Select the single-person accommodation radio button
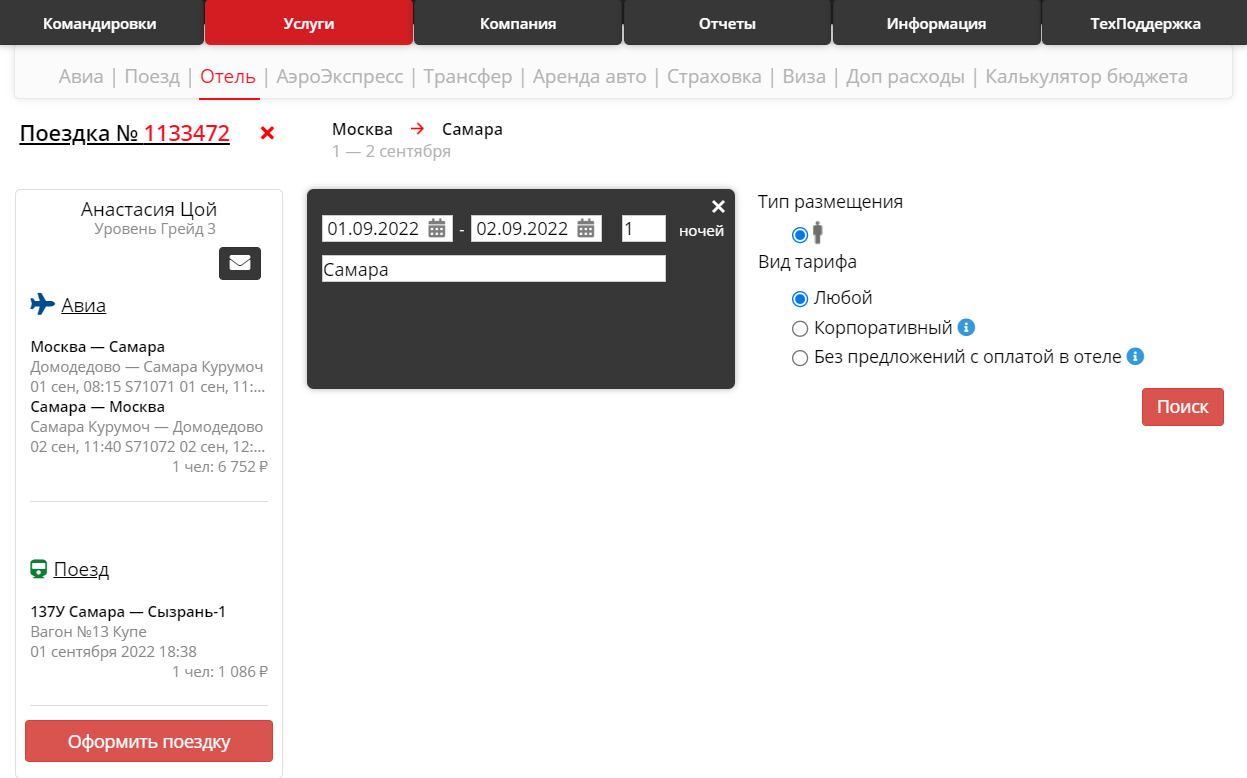The image size is (1247, 778). [x=799, y=235]
